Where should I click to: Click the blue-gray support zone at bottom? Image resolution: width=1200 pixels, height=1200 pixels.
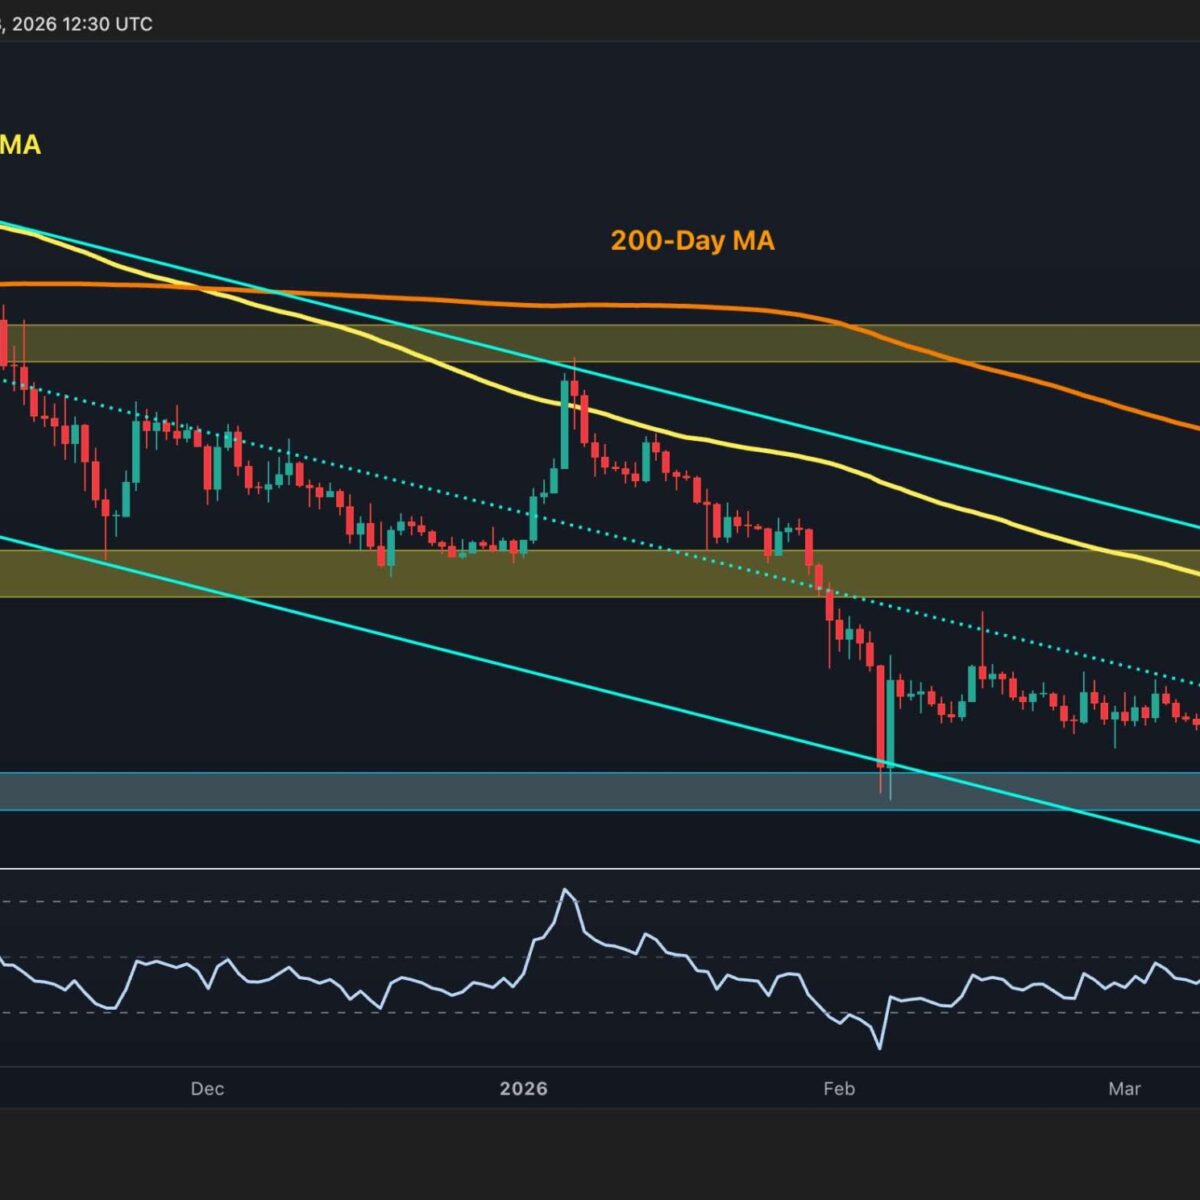(500, 791)
